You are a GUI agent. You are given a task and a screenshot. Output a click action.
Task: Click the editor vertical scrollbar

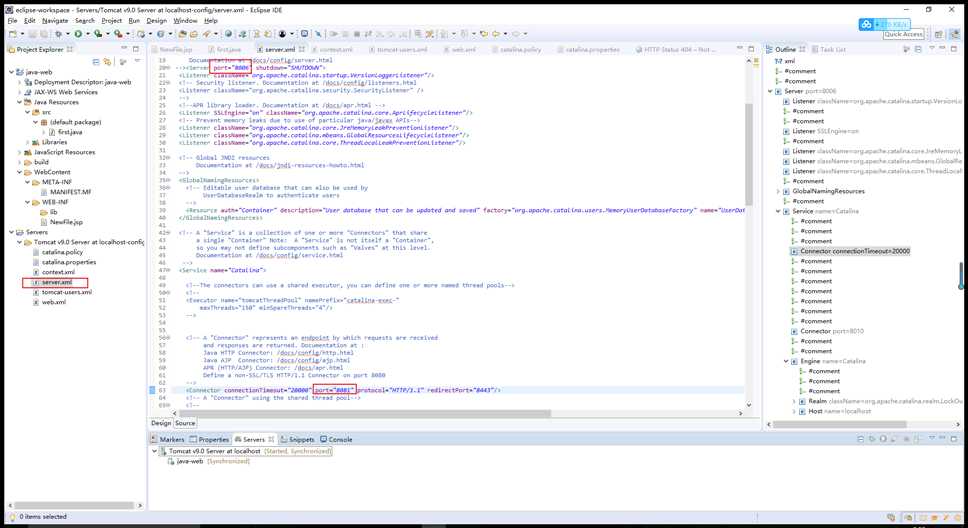[x=749, y=155]
